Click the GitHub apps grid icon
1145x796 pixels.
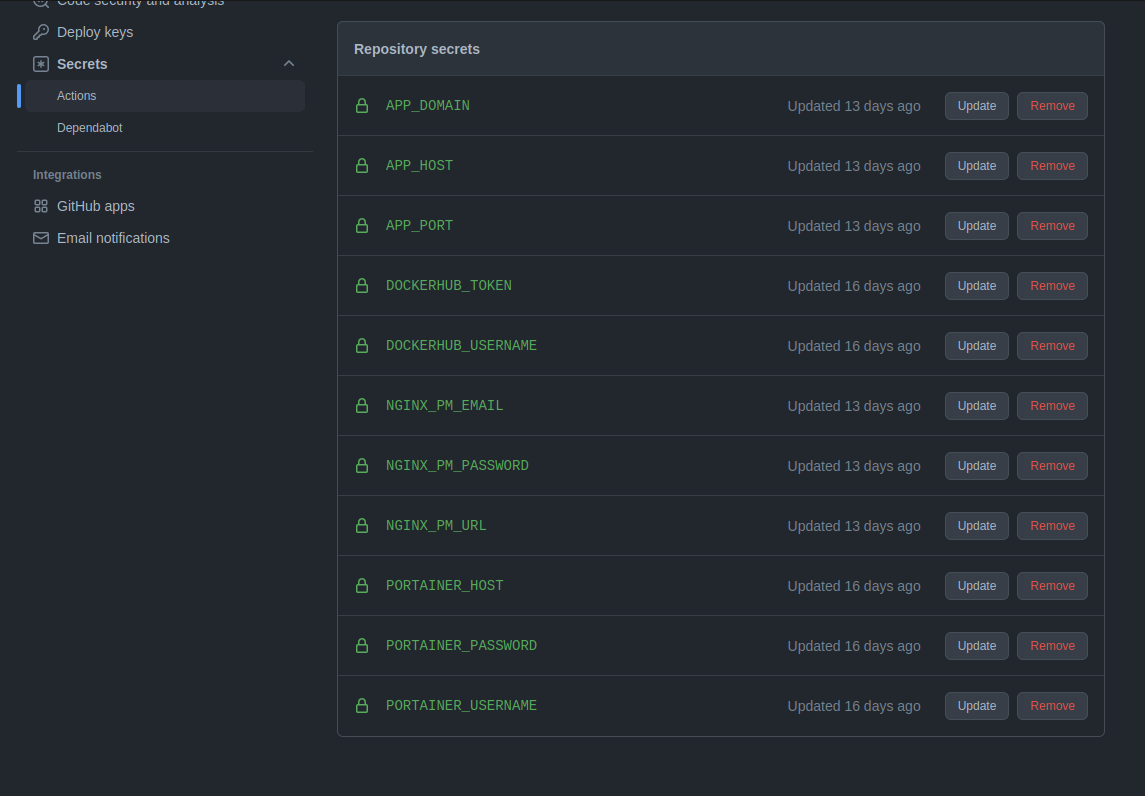pos(41,206)
